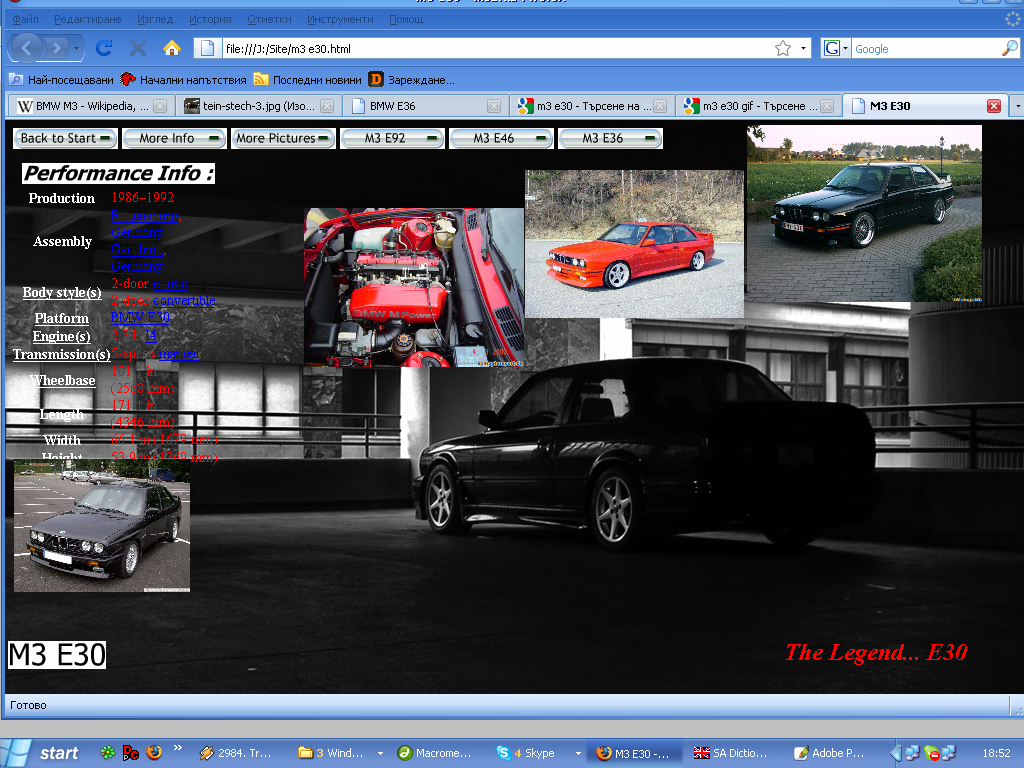Close the active M3 E30 tab
This screenshot has width=1024, height=768.
994,106
